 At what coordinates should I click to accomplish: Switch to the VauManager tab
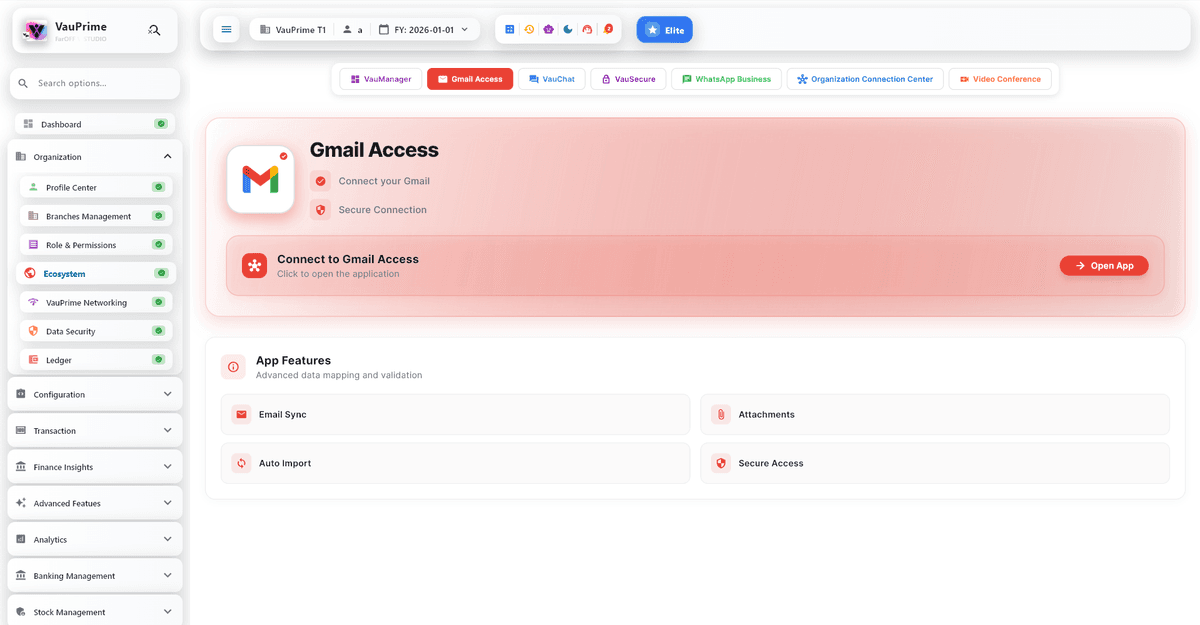click(381, 79)
